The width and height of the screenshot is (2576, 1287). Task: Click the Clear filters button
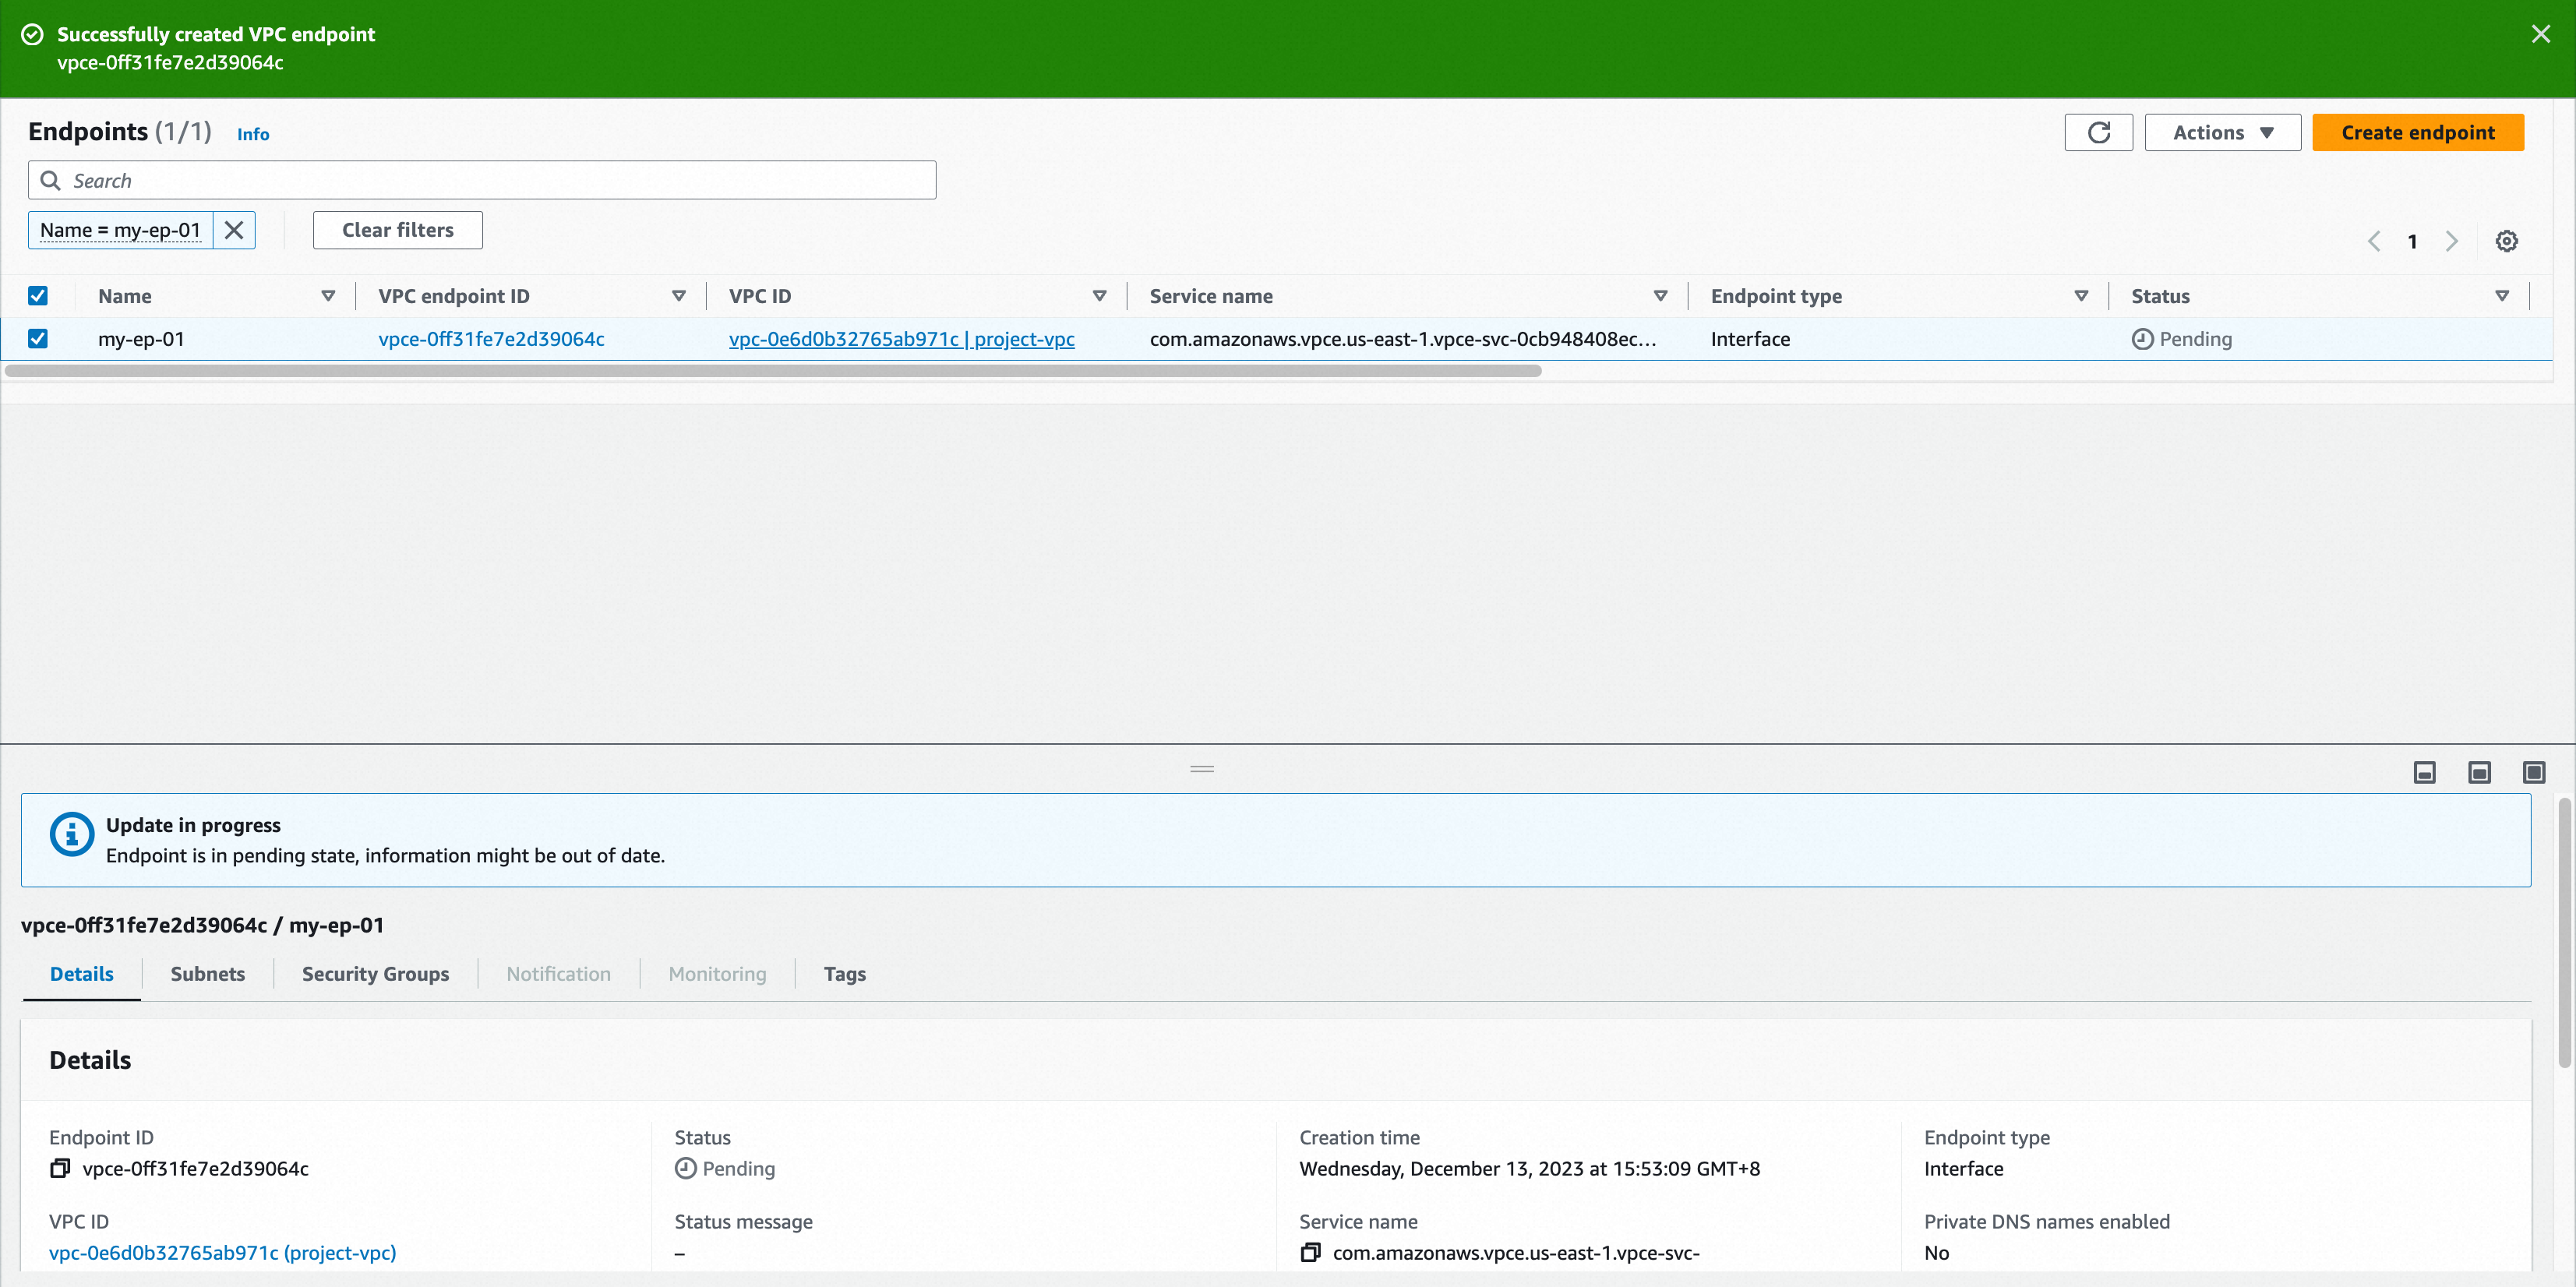tap(397, 230)
